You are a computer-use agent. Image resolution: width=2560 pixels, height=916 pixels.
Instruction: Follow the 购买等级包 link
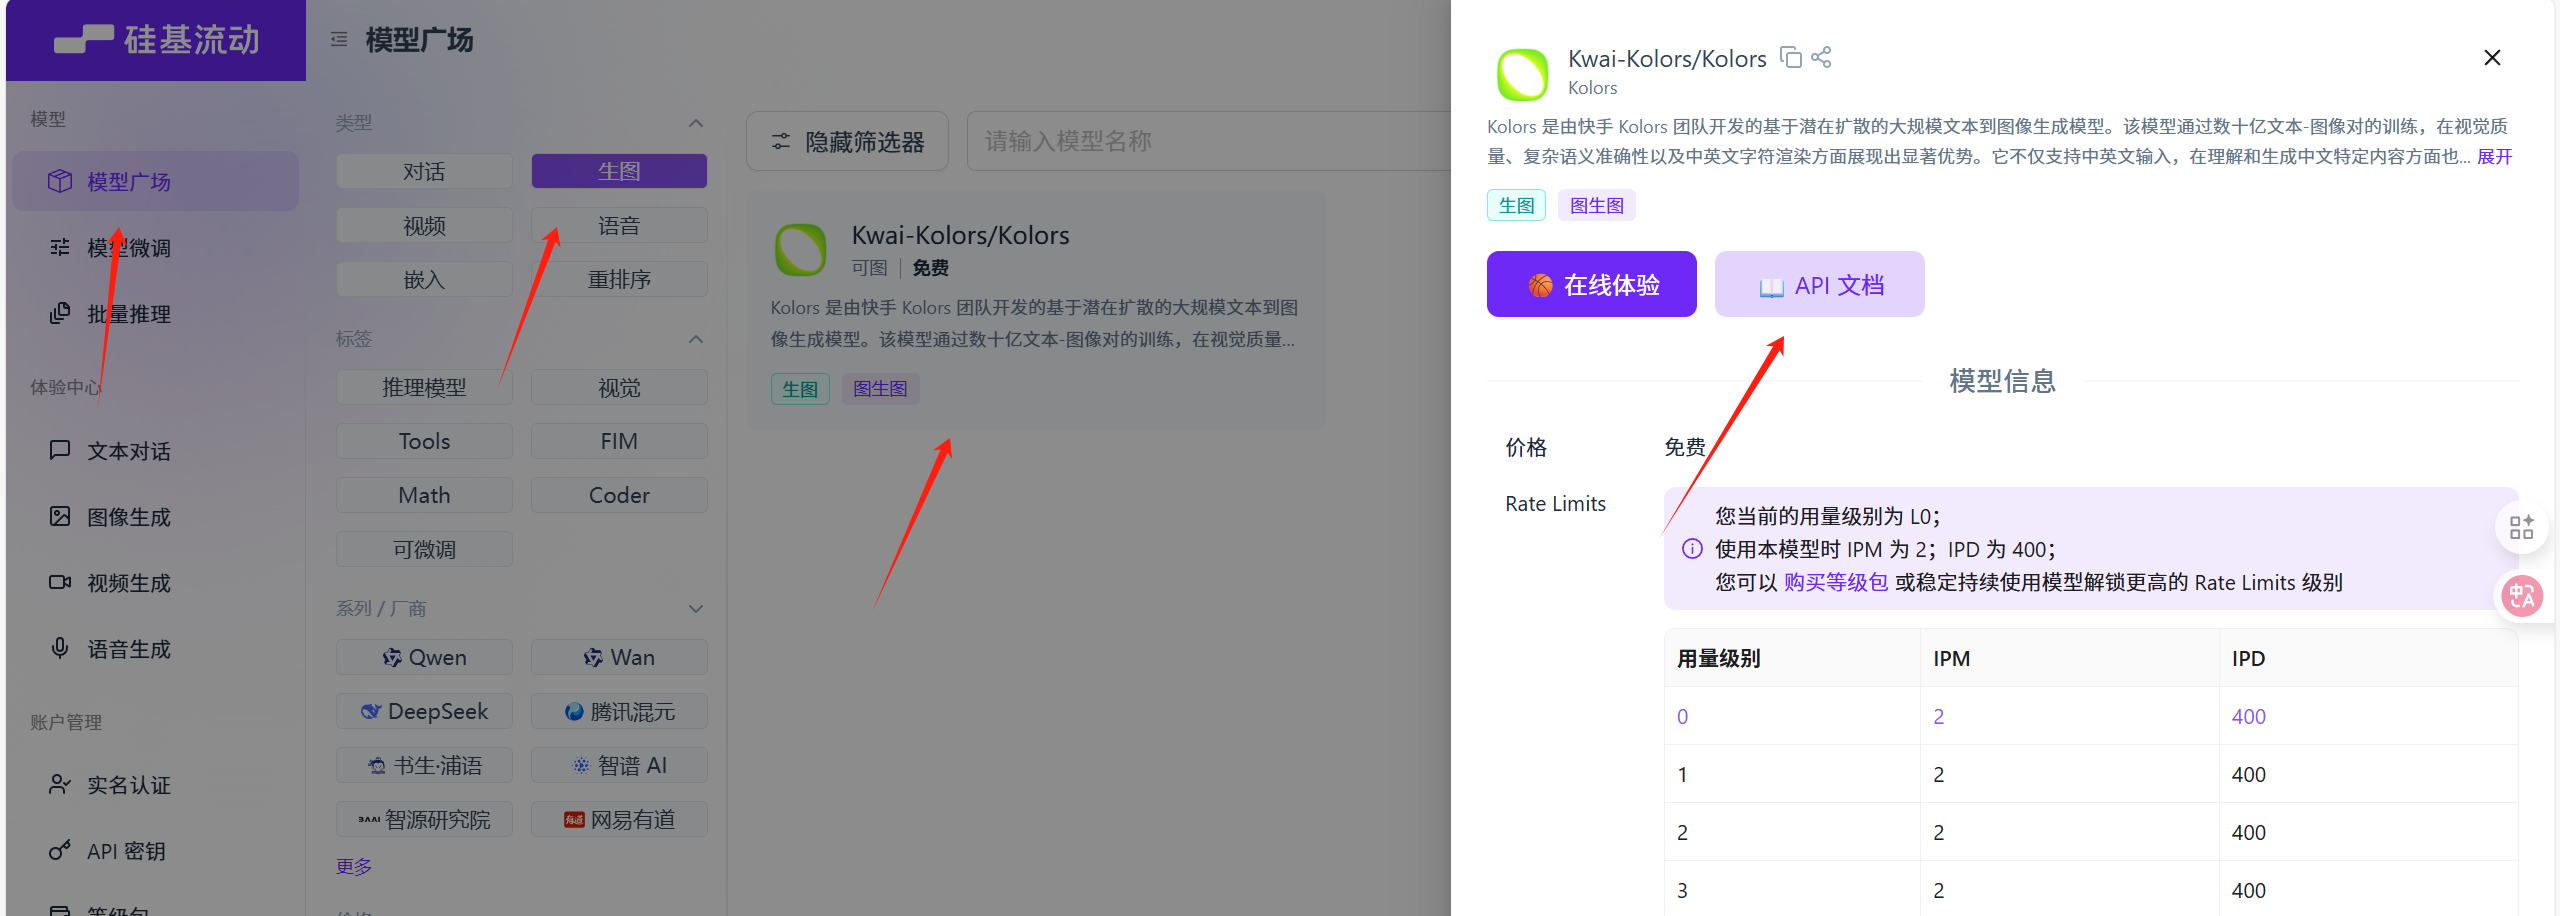[1835, 582]
